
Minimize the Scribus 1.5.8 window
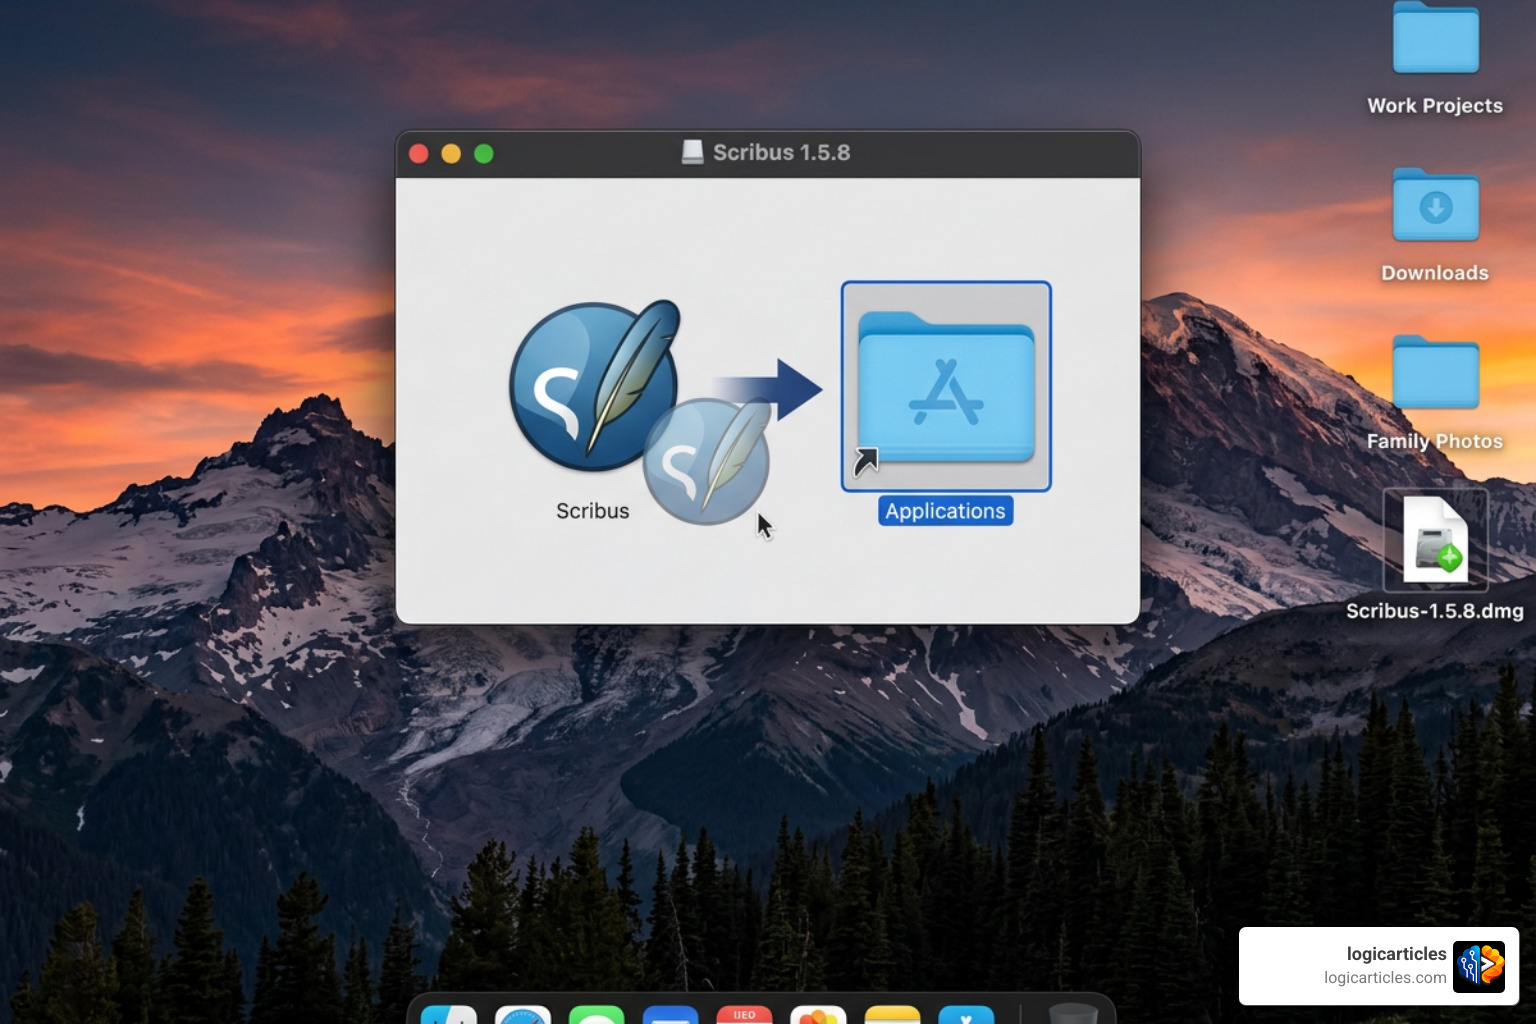(451, 153)
